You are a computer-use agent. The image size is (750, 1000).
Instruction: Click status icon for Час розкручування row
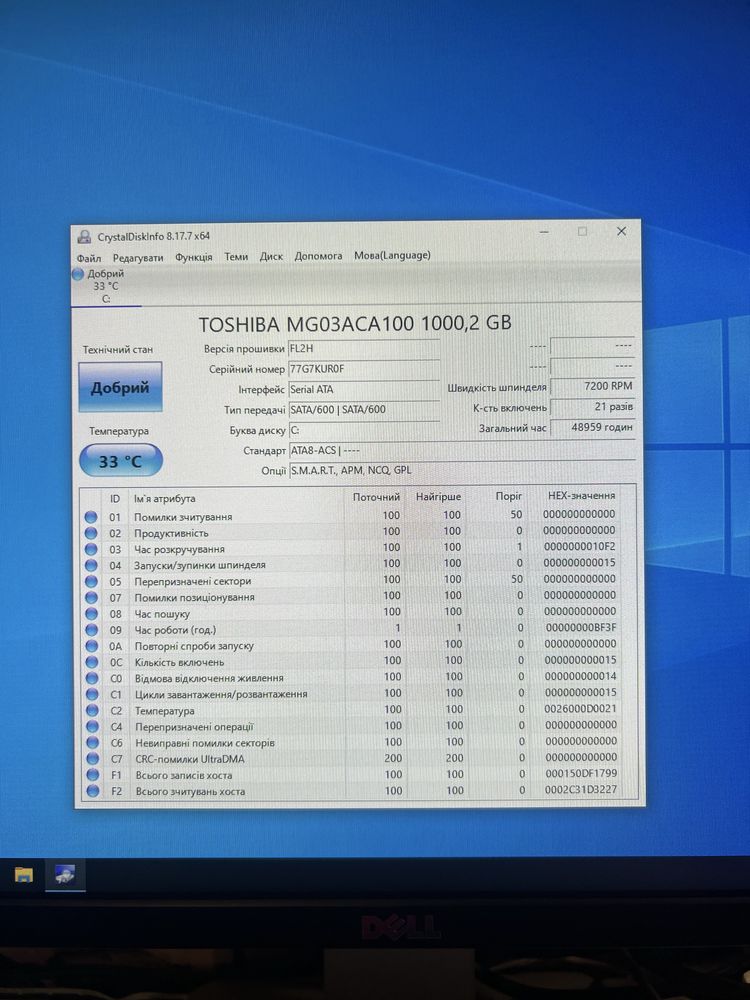(91, 549)
